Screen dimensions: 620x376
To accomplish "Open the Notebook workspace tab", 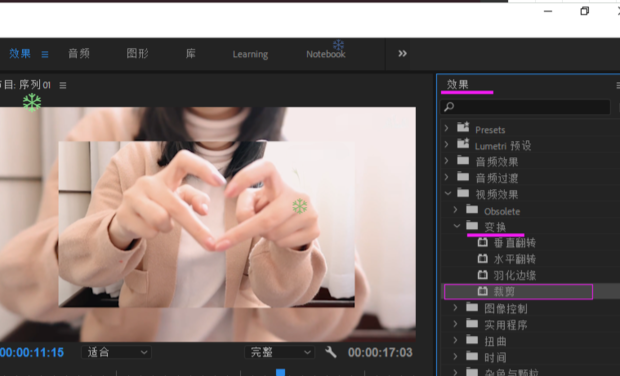I will point(326,54).
